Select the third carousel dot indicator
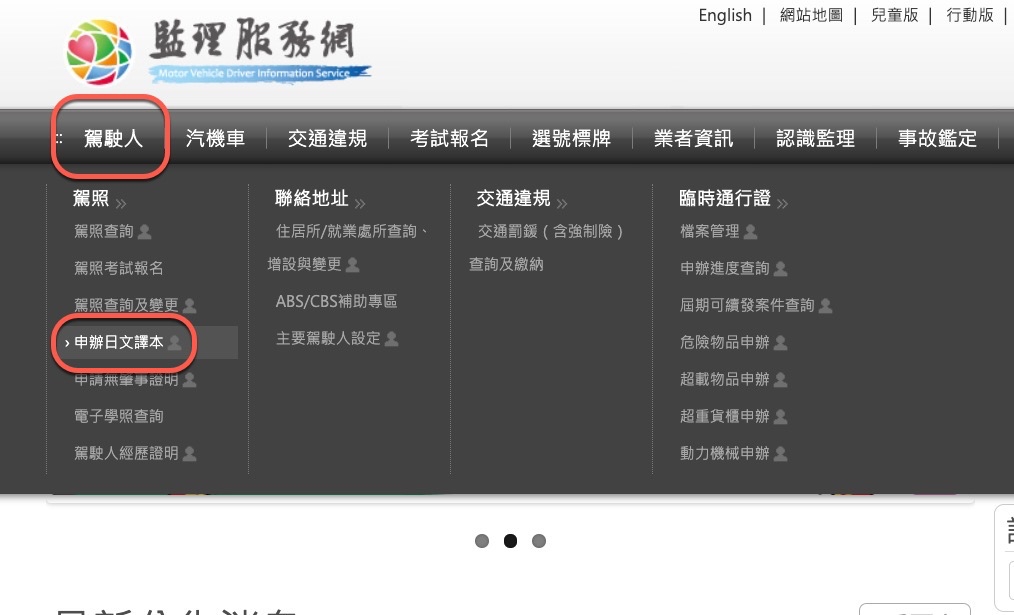The width and height of the screenshot is (1014, 615). (x=539, y=541)
